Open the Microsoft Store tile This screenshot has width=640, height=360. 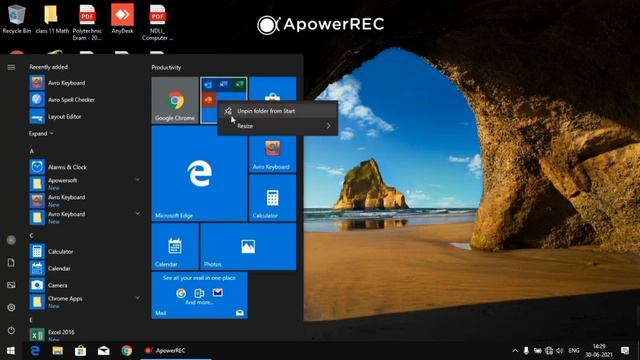(x=273, y=89)
